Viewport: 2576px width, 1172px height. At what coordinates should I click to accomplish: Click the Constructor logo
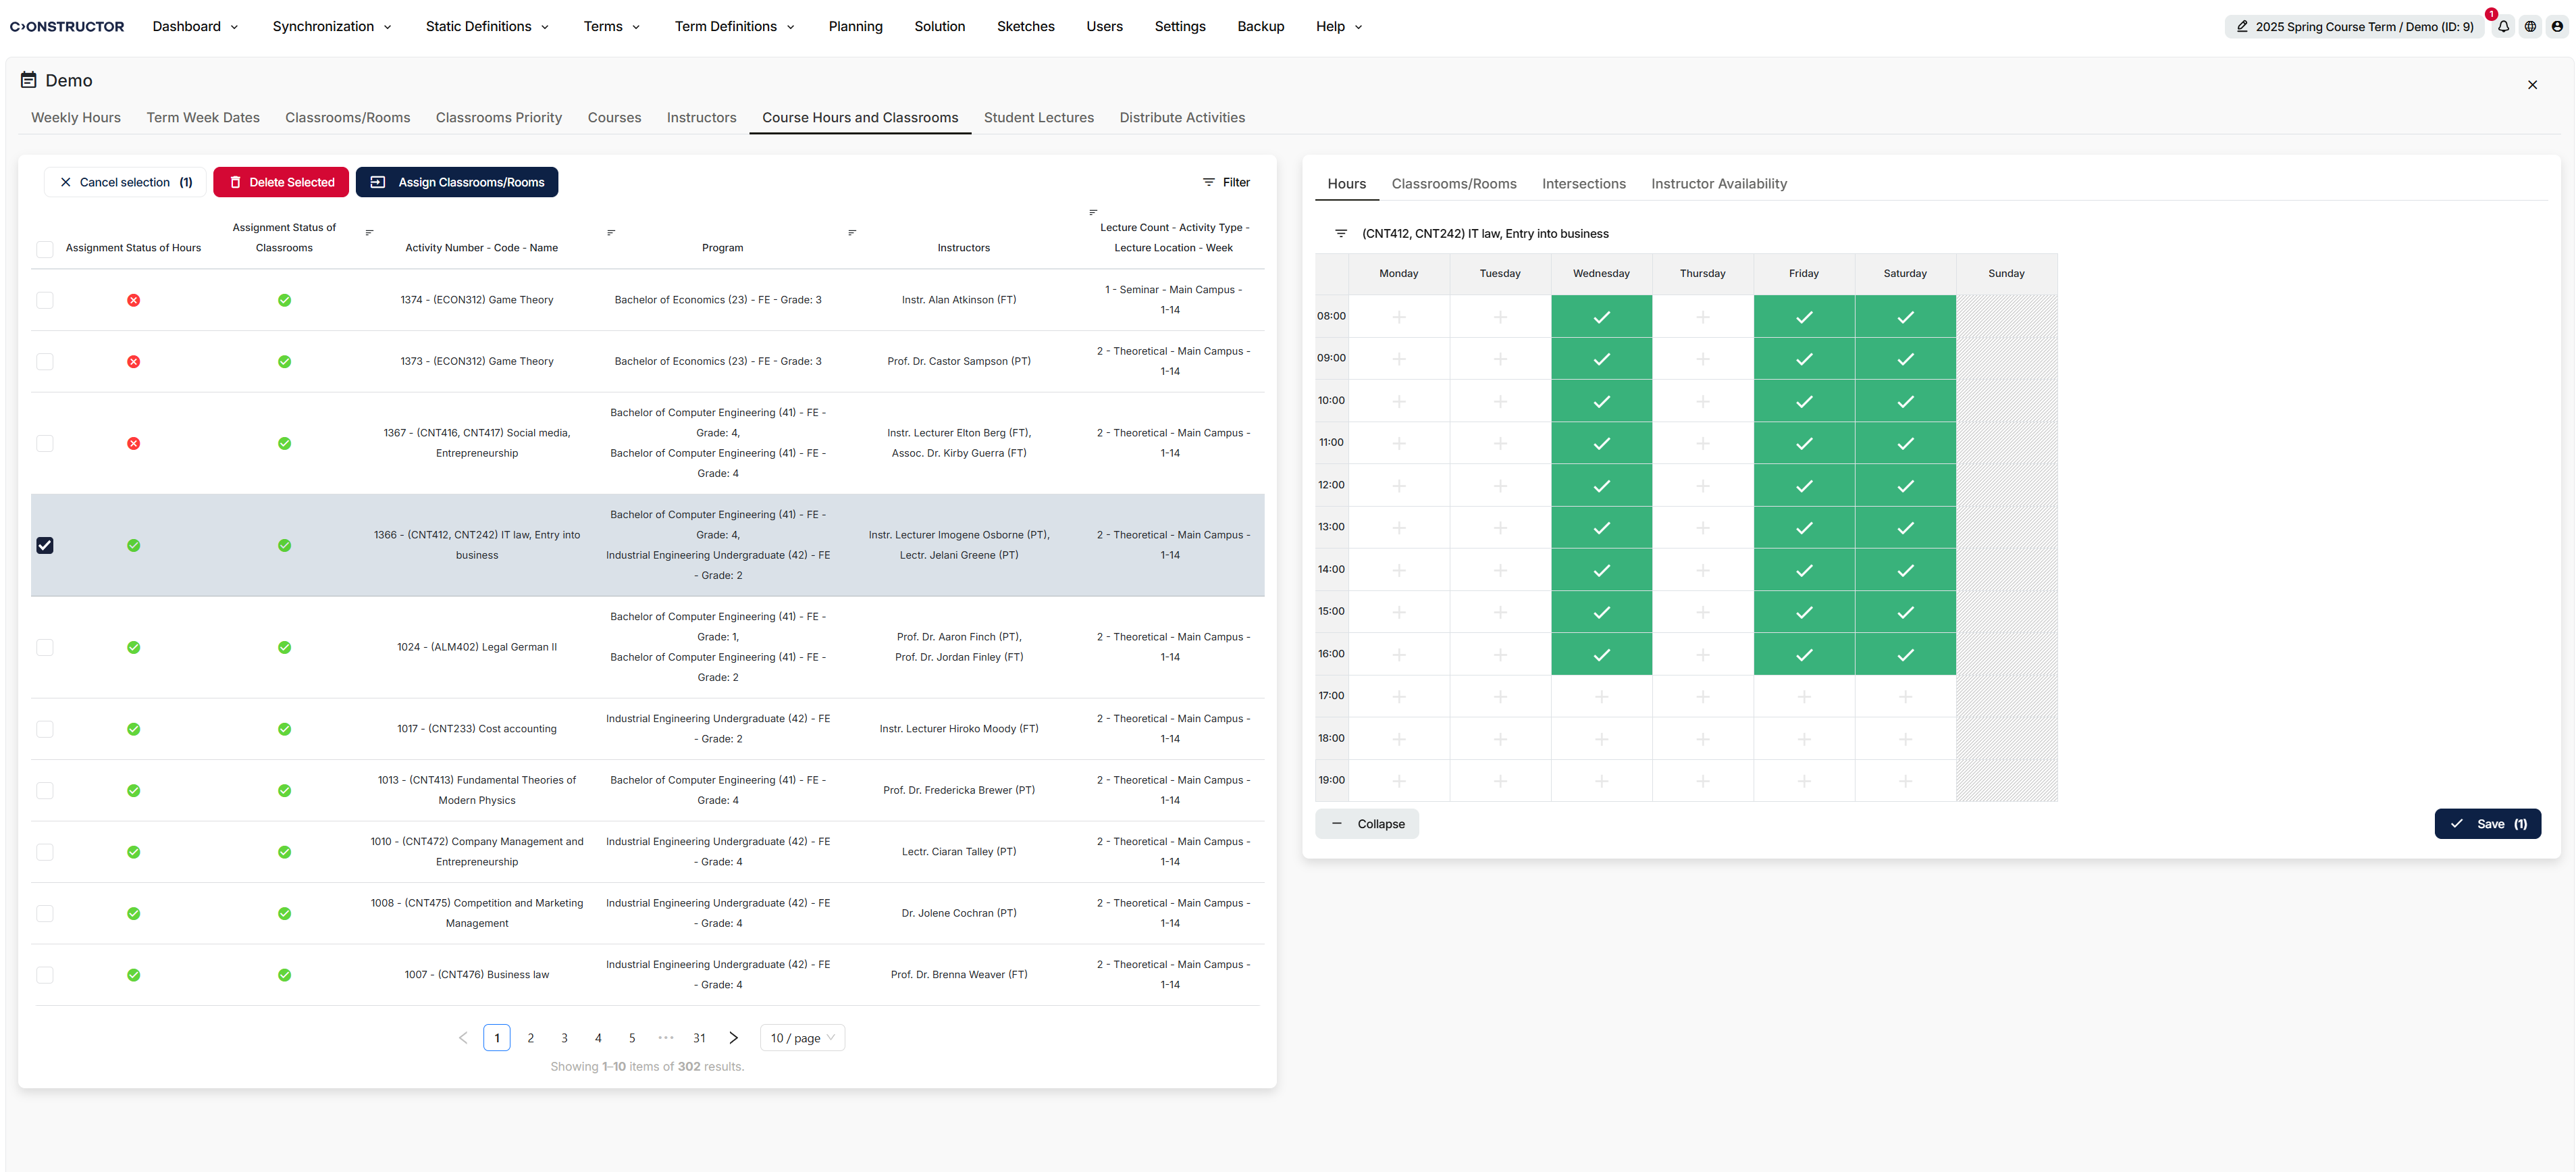tap(67, 27)
